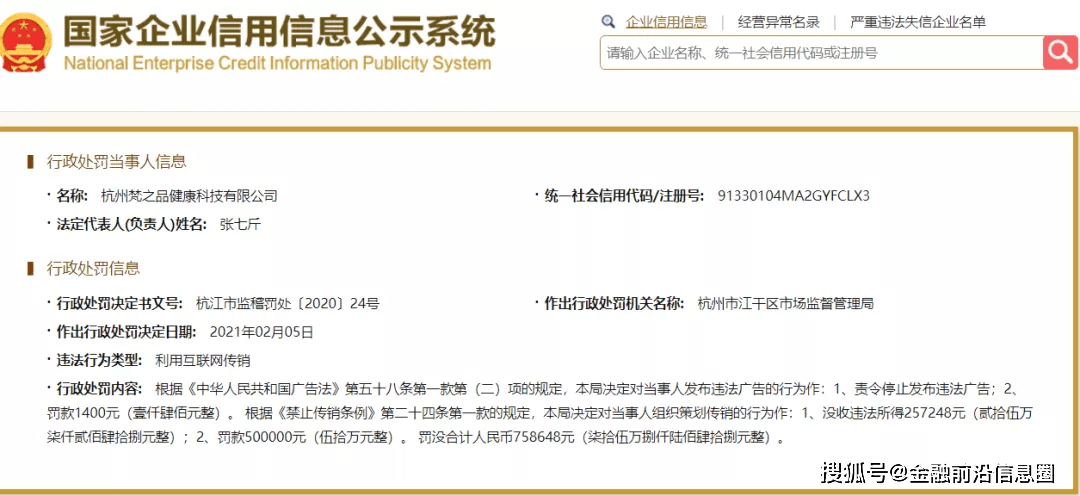Click the English National Enterprise Credit subtitle
1080x496 pixels.
click(277, 63)
